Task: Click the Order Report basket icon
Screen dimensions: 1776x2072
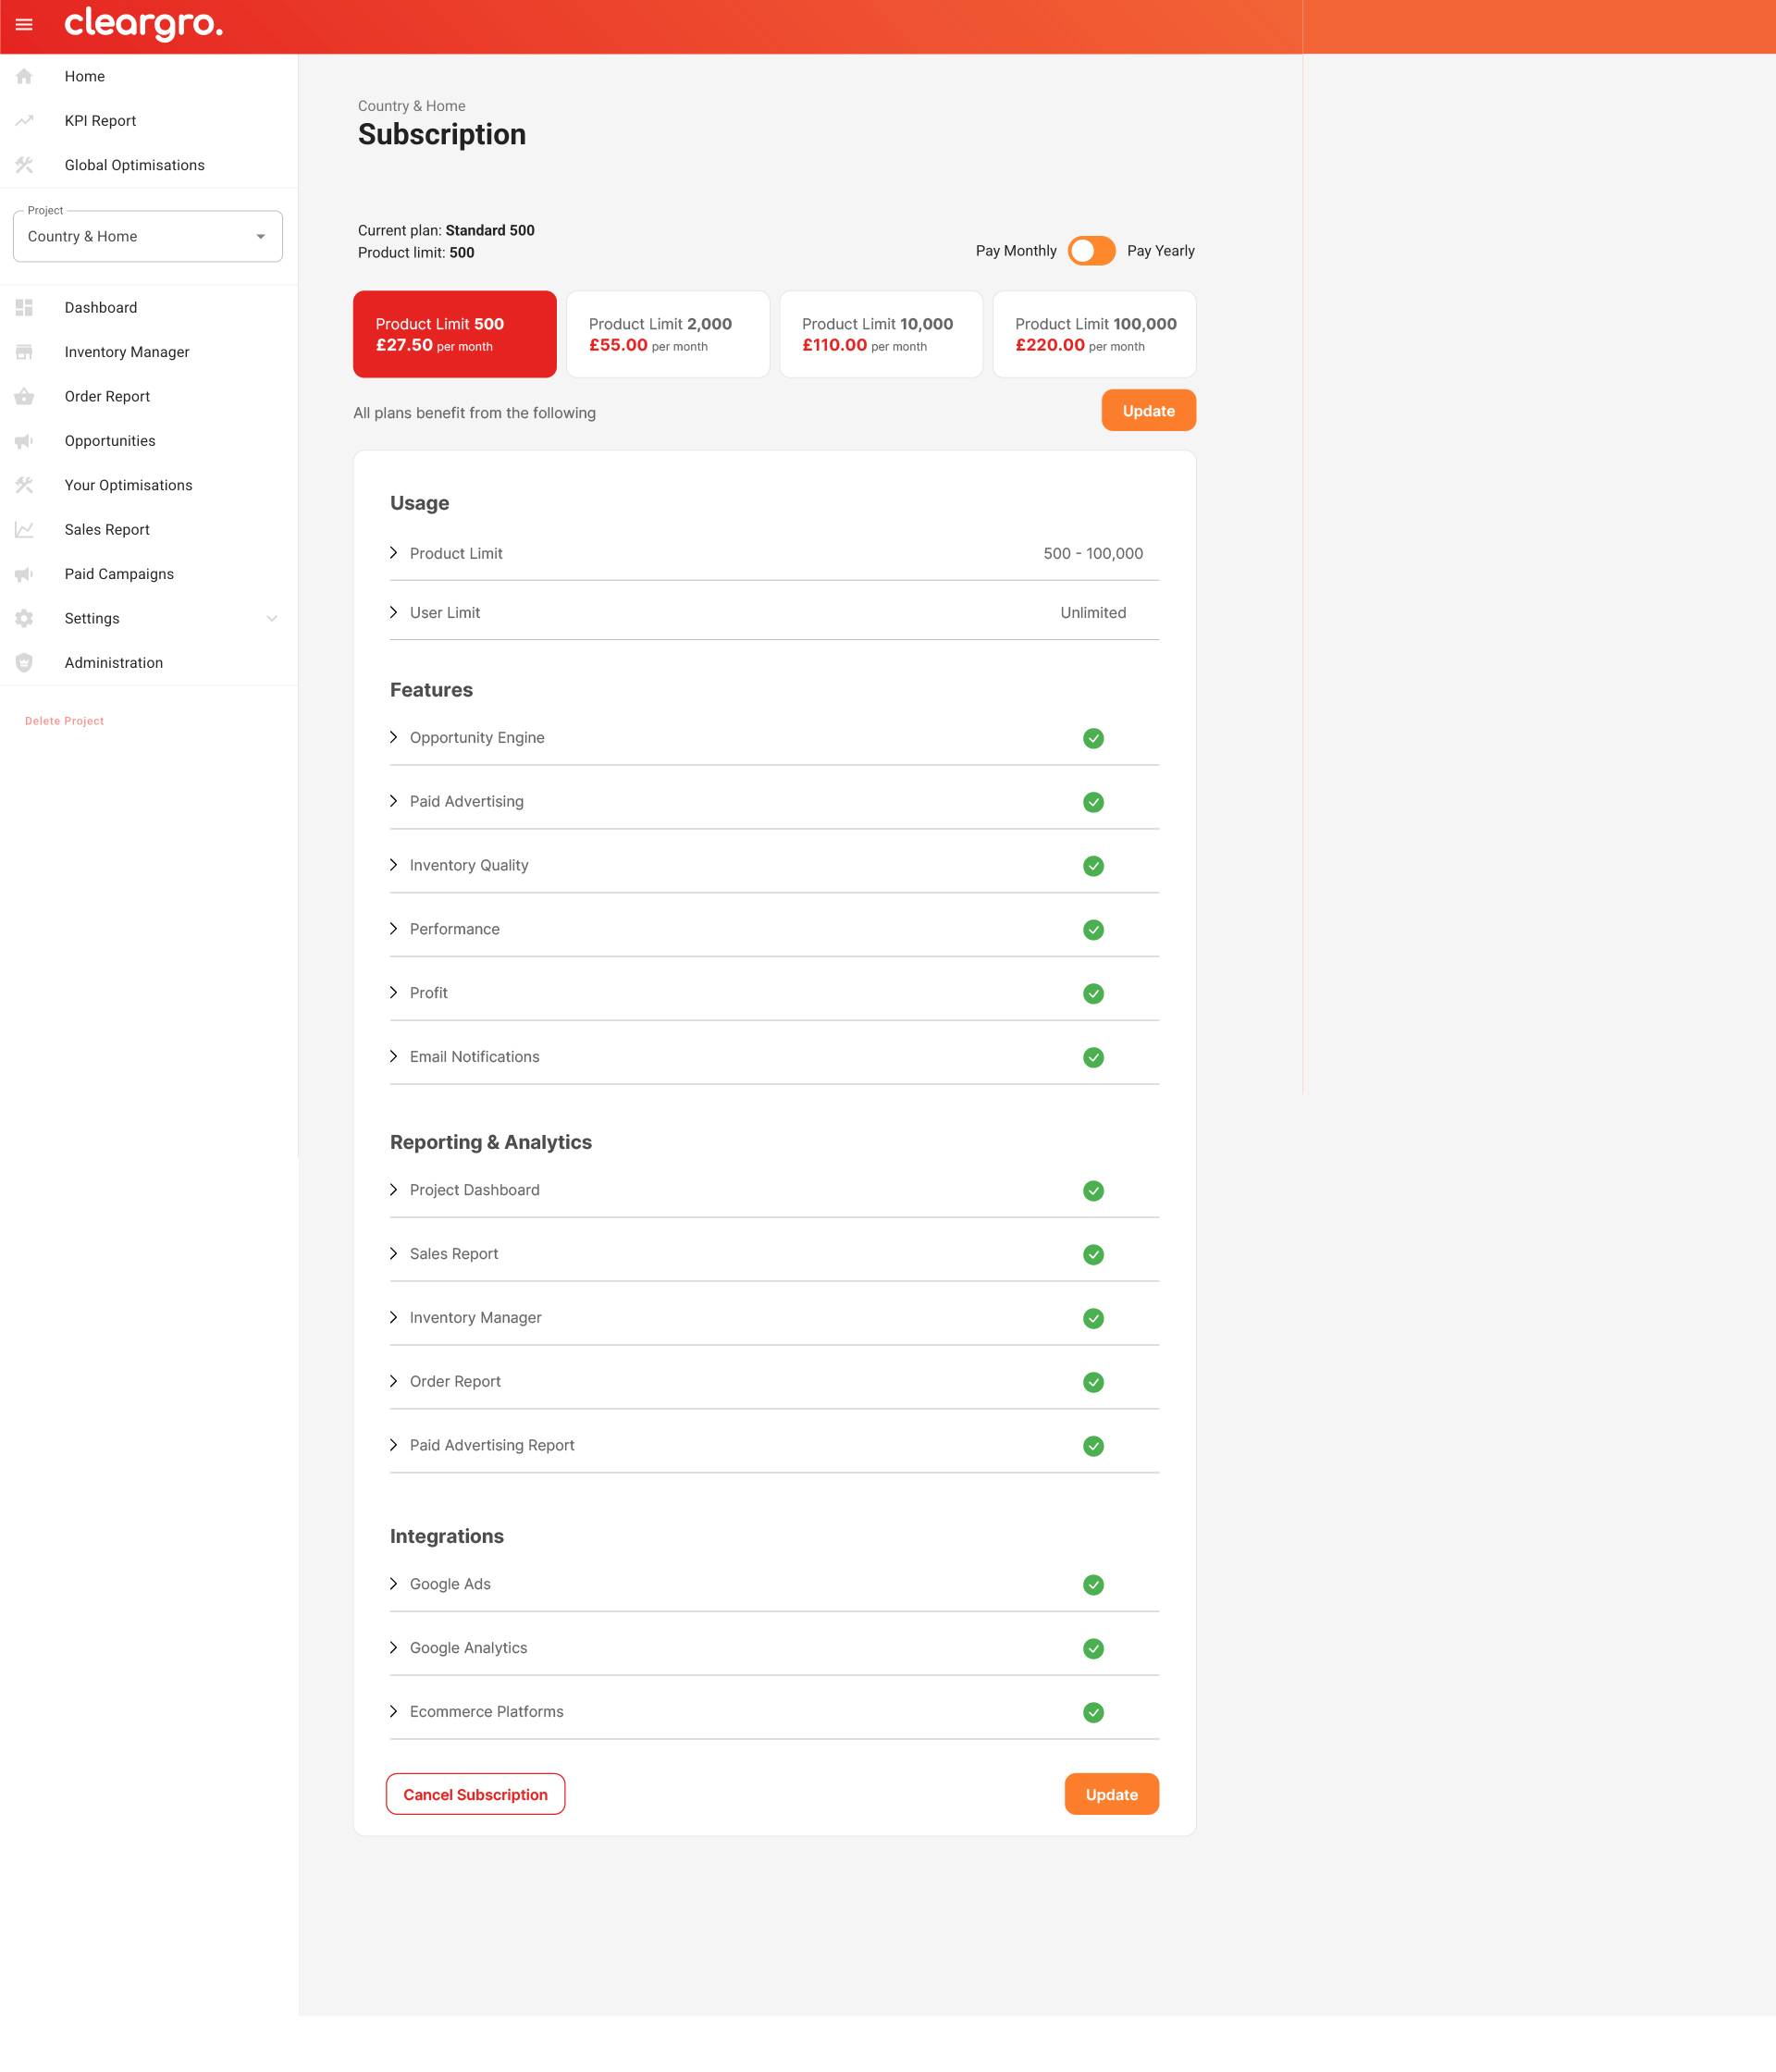Action: (x=24, y=396)
